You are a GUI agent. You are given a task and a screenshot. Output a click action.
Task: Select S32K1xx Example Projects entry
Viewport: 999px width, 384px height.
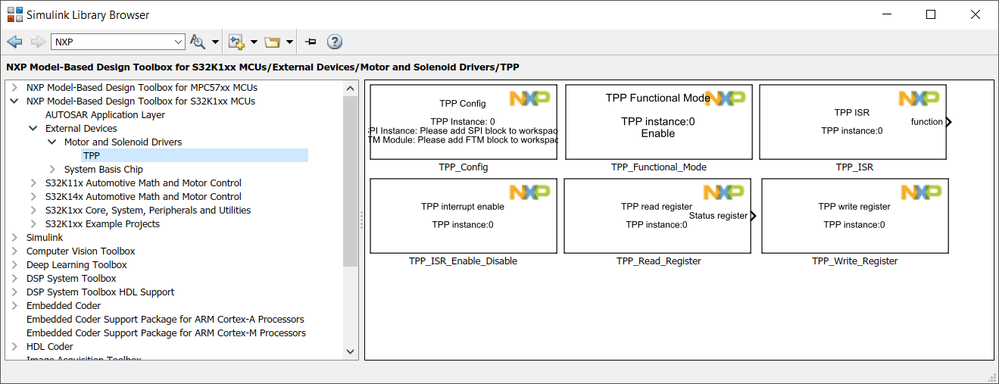tap(102, 224)
